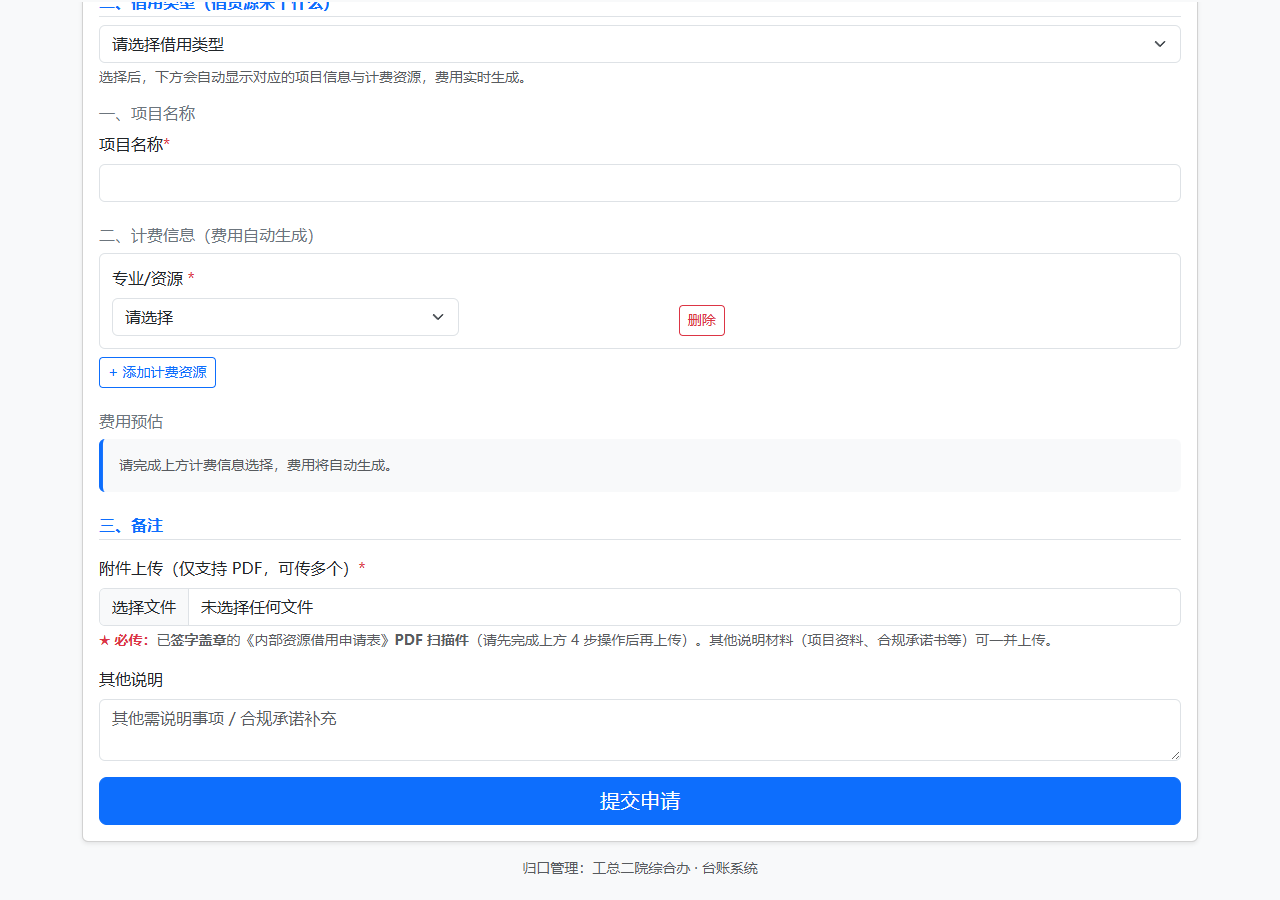
Task: Open the 请选择借用类型 dropdown
Action: click(640, 44)
